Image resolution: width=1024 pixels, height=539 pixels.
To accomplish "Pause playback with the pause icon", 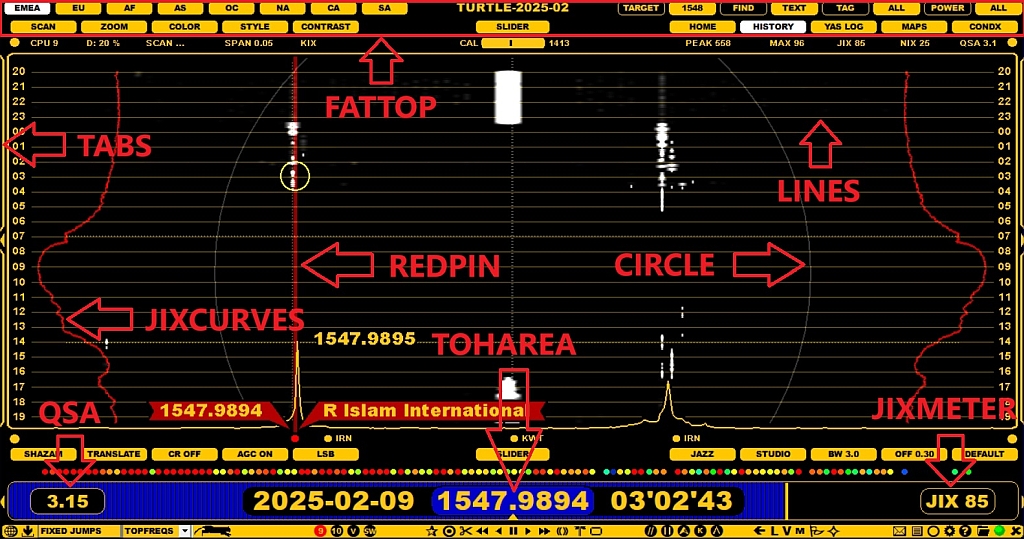I will [x=515, y=531].
